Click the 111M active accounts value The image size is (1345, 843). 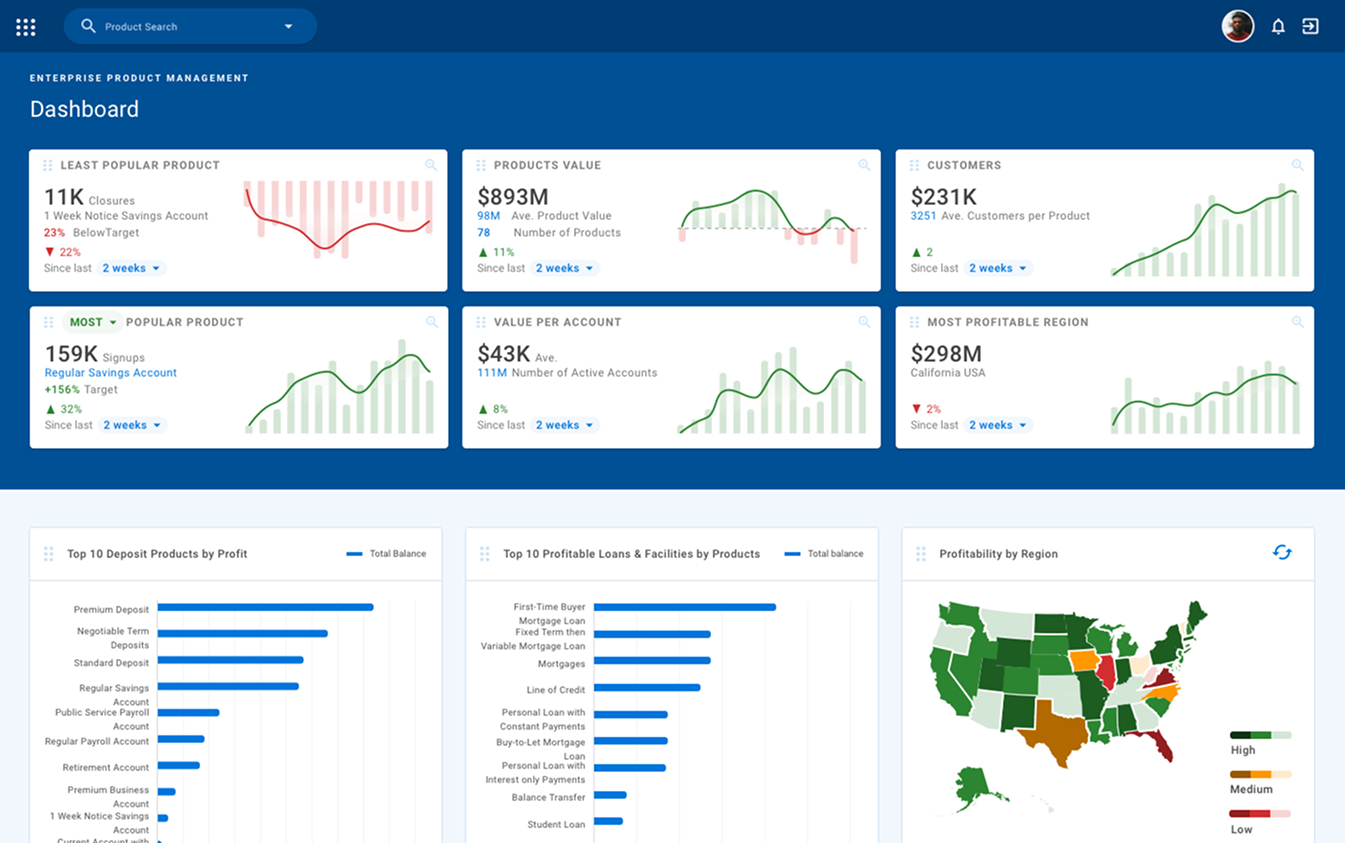point(492,373)
